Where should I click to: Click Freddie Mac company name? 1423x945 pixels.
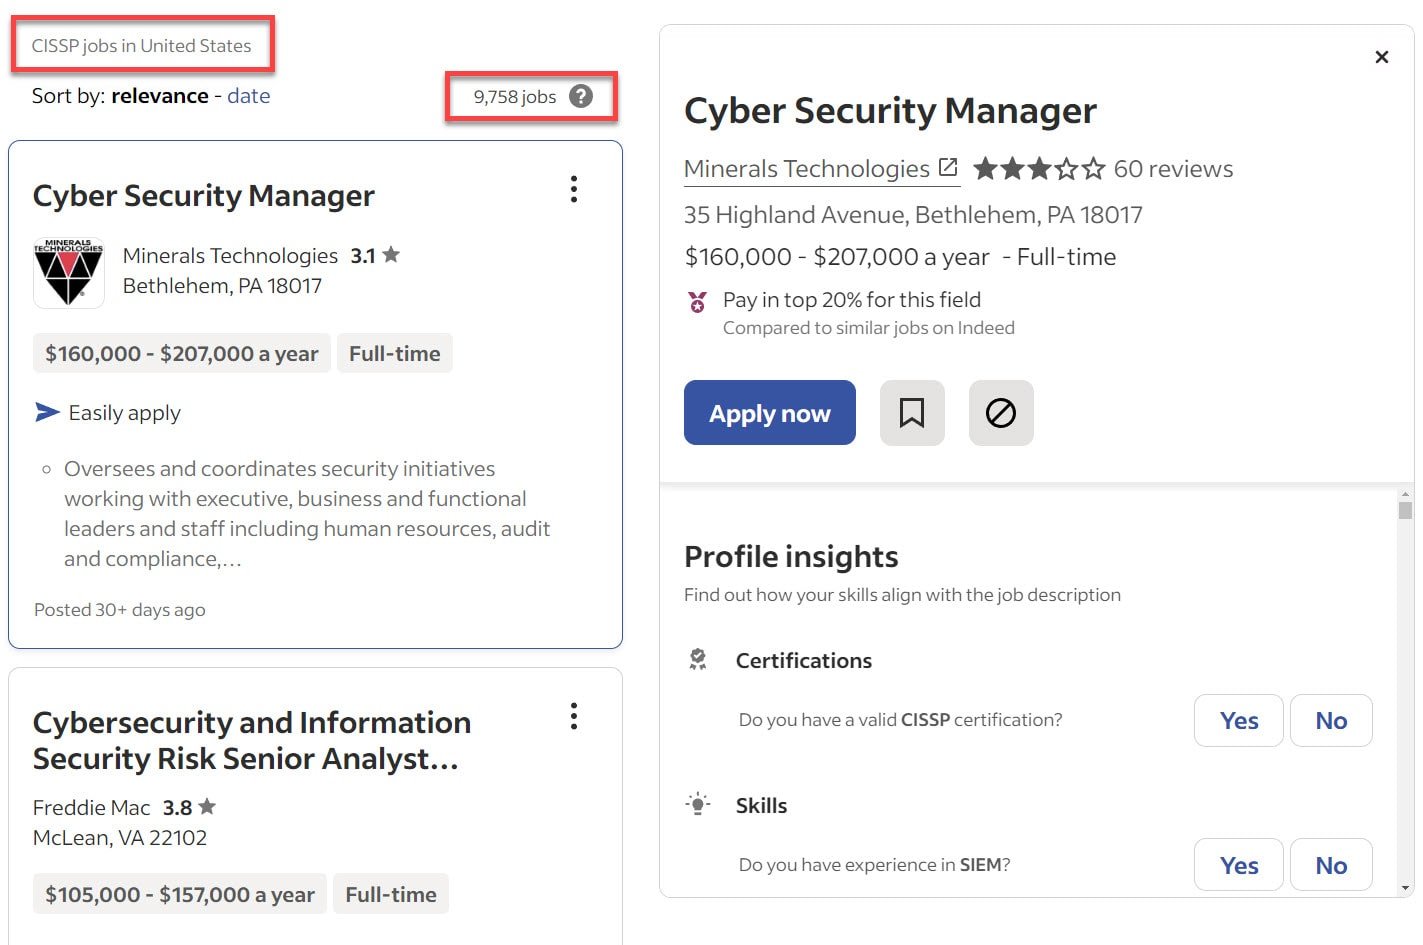[92, 807]
